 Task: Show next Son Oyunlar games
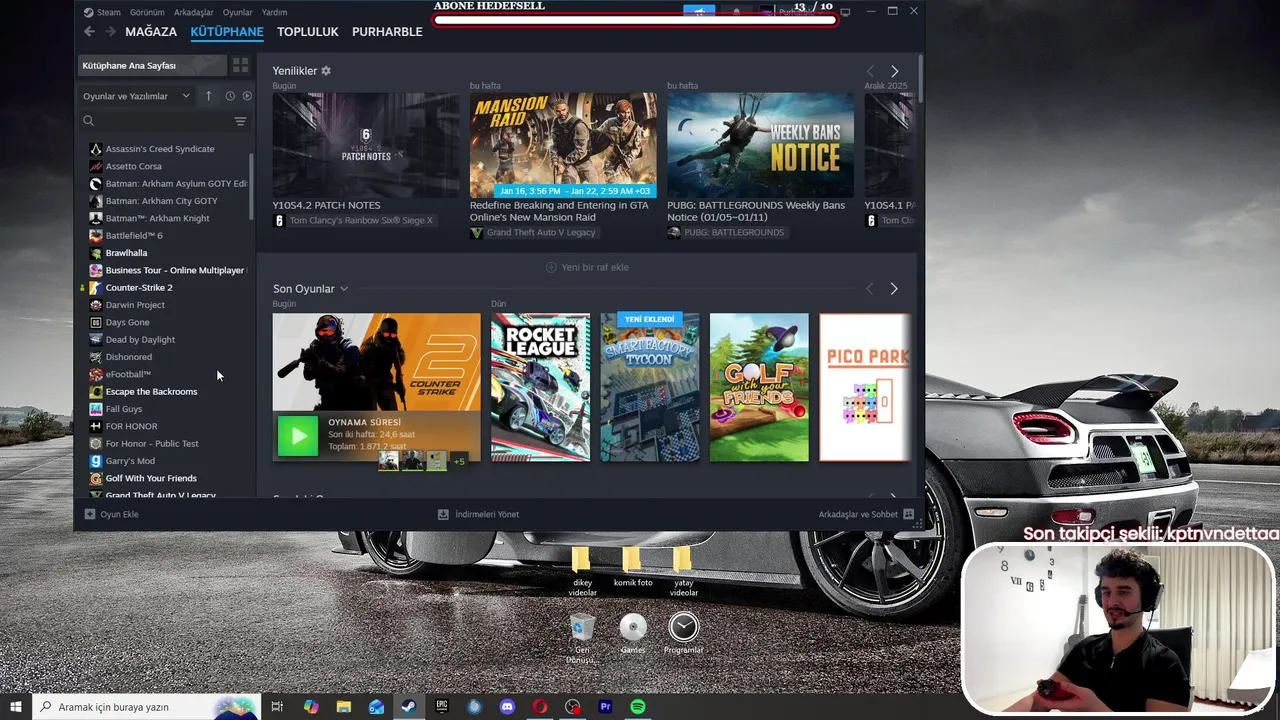coord(893,289)
